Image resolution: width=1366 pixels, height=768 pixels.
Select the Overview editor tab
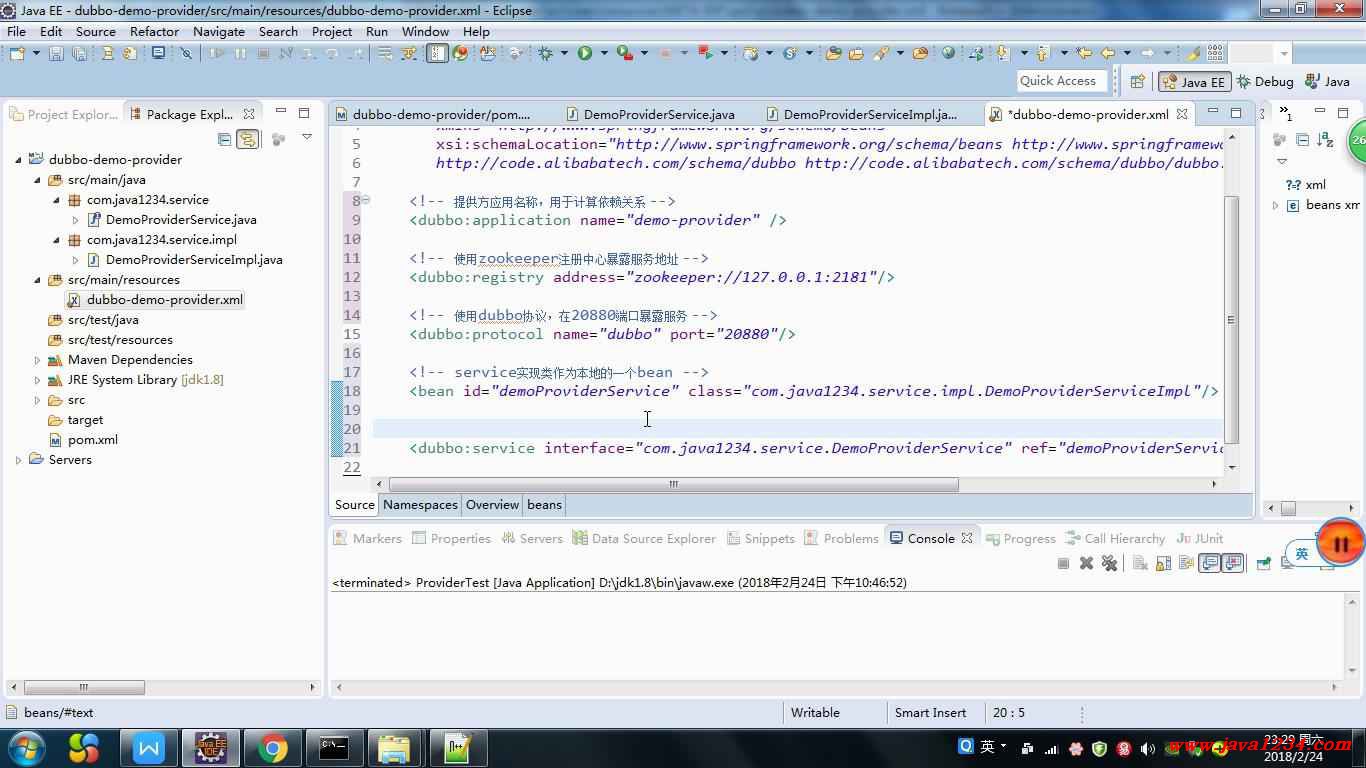(492, 505)
